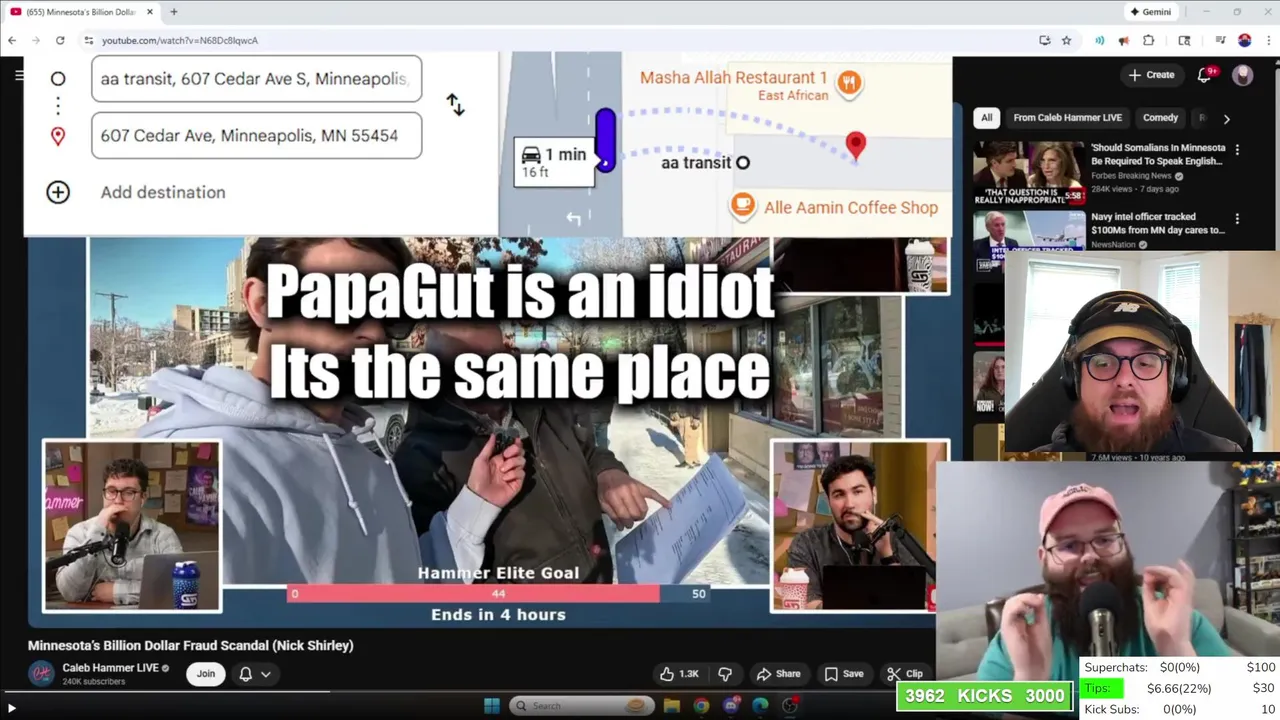Click the coffee cup map pin
The height and width of the screenshot is (720, 1280).
click(742, 206)
